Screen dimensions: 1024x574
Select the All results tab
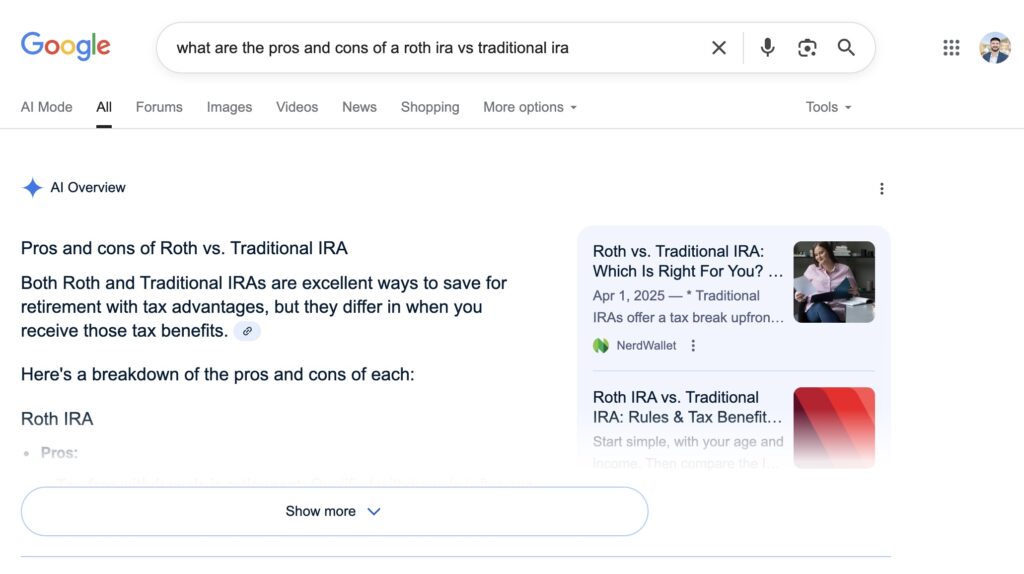pyautogui.click(x=104, y=107)
